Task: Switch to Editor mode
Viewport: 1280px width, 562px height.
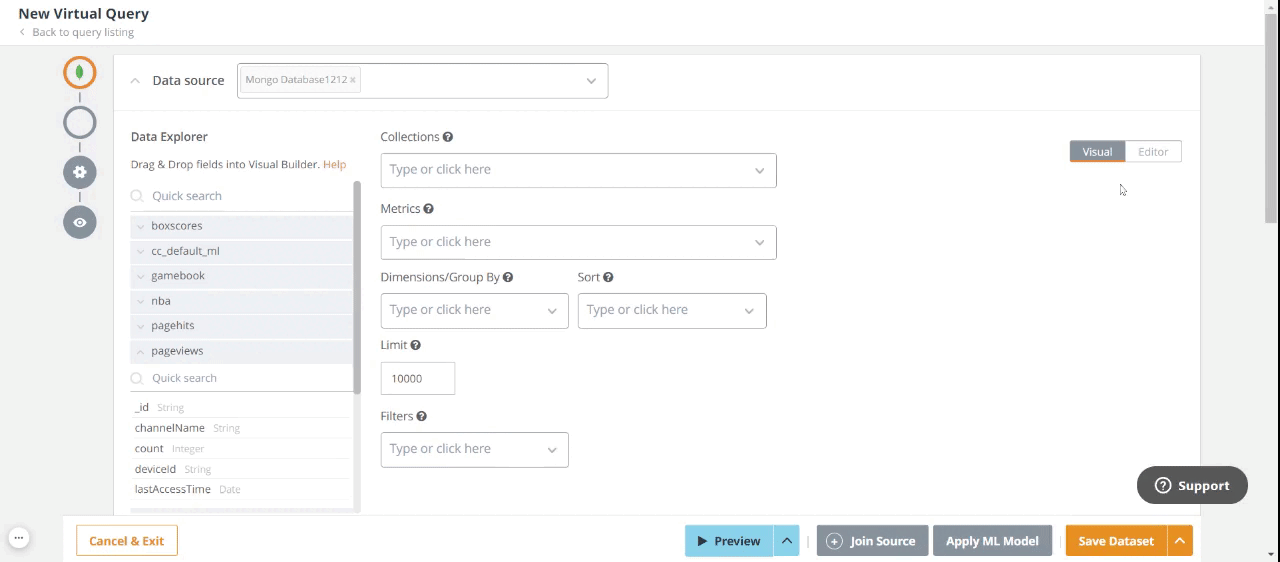Action: pyautogui.click(x=1153, y=152)
